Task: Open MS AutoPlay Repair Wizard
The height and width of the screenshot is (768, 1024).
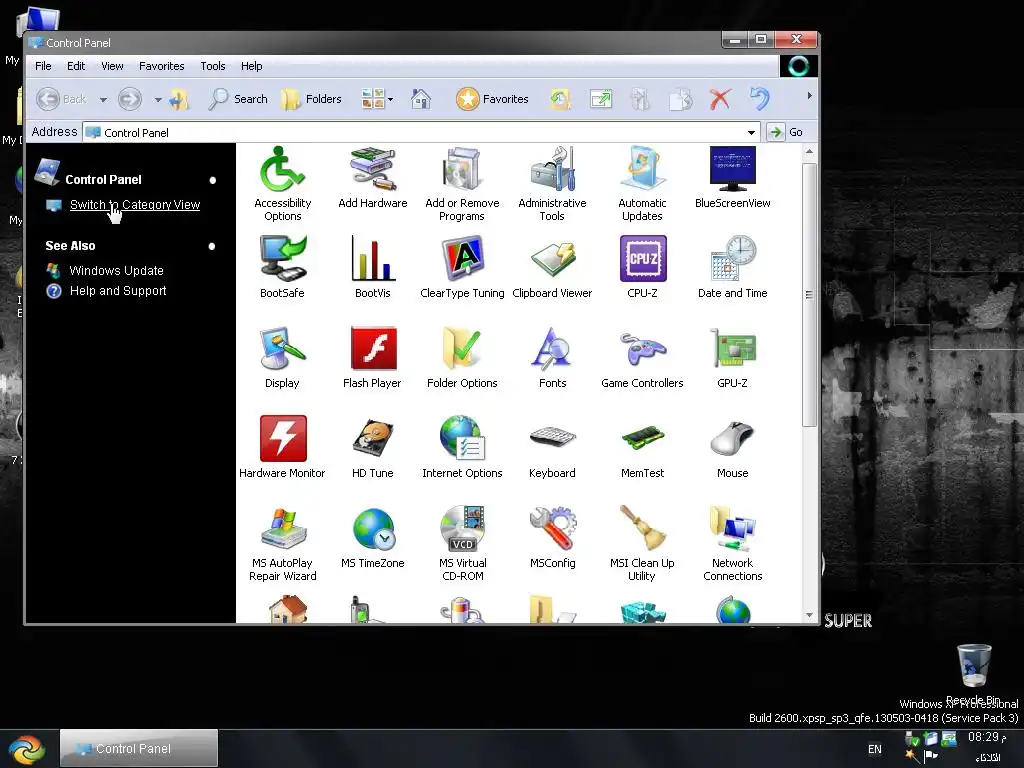Action: pos(282,543)
